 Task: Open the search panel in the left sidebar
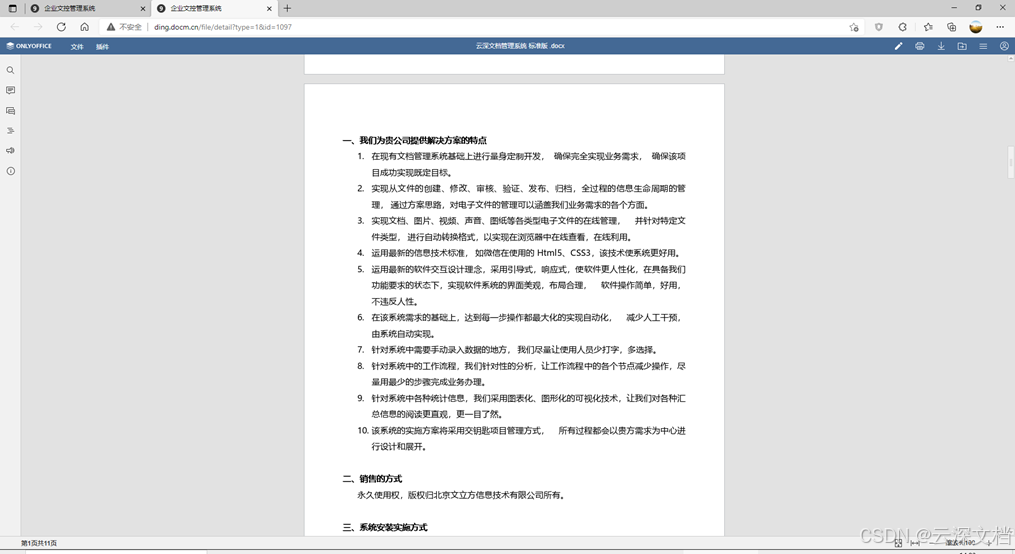coord(10,70)
